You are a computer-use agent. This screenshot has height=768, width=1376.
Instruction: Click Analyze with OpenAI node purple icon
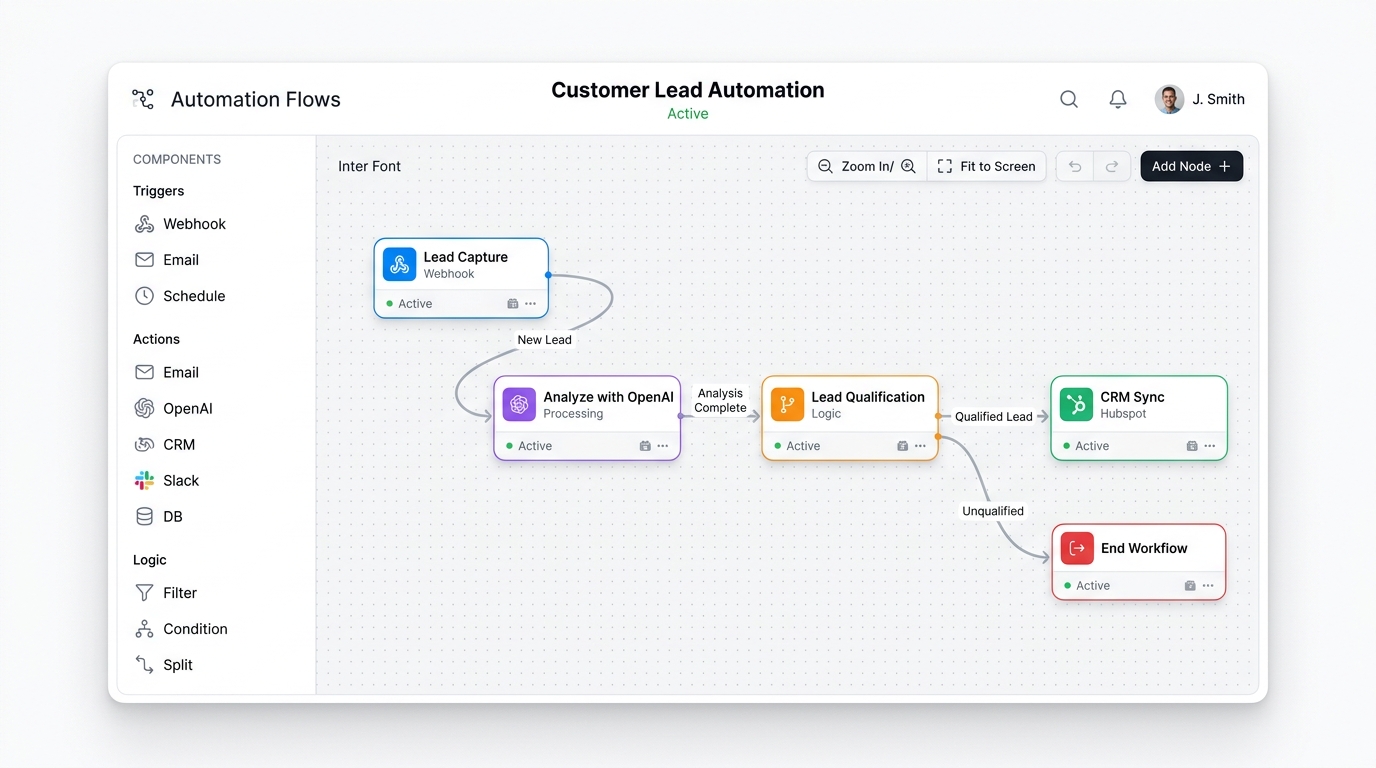519,404
